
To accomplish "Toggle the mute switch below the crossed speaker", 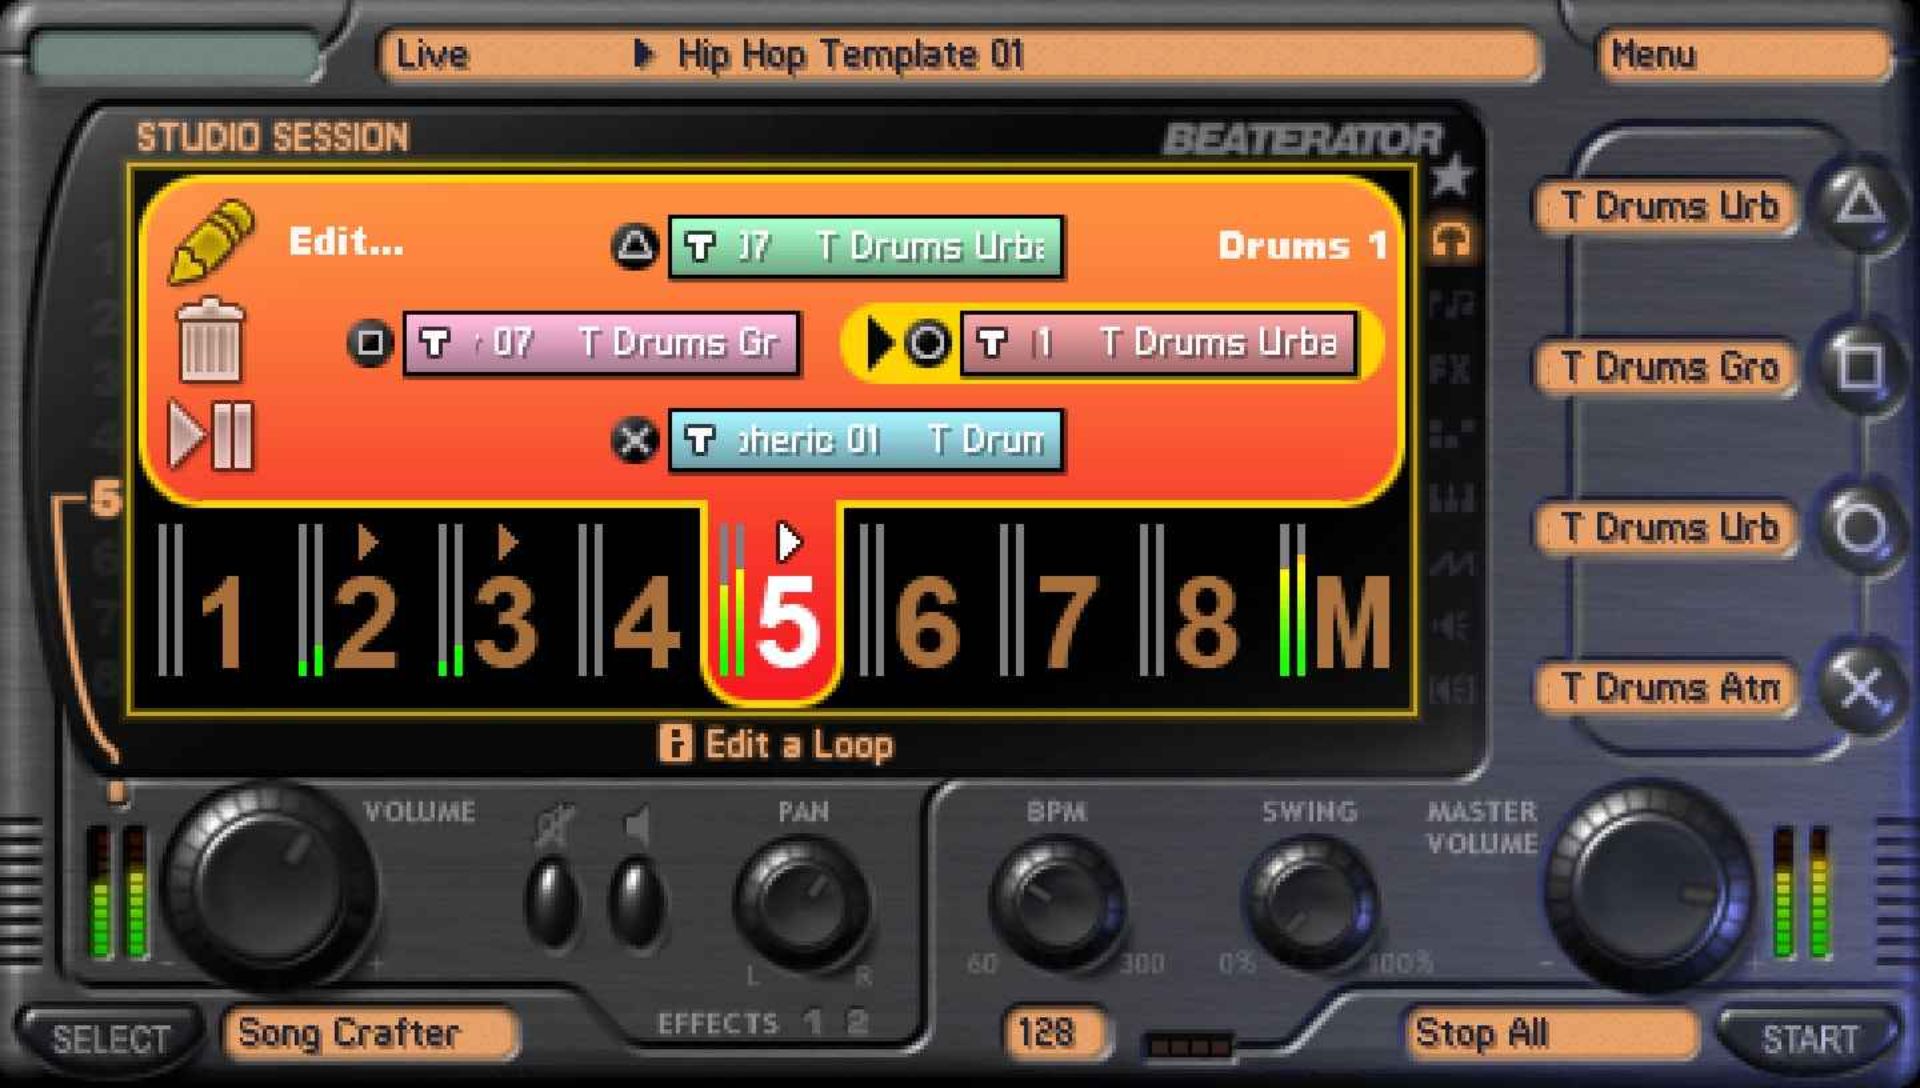I will 553,902.
